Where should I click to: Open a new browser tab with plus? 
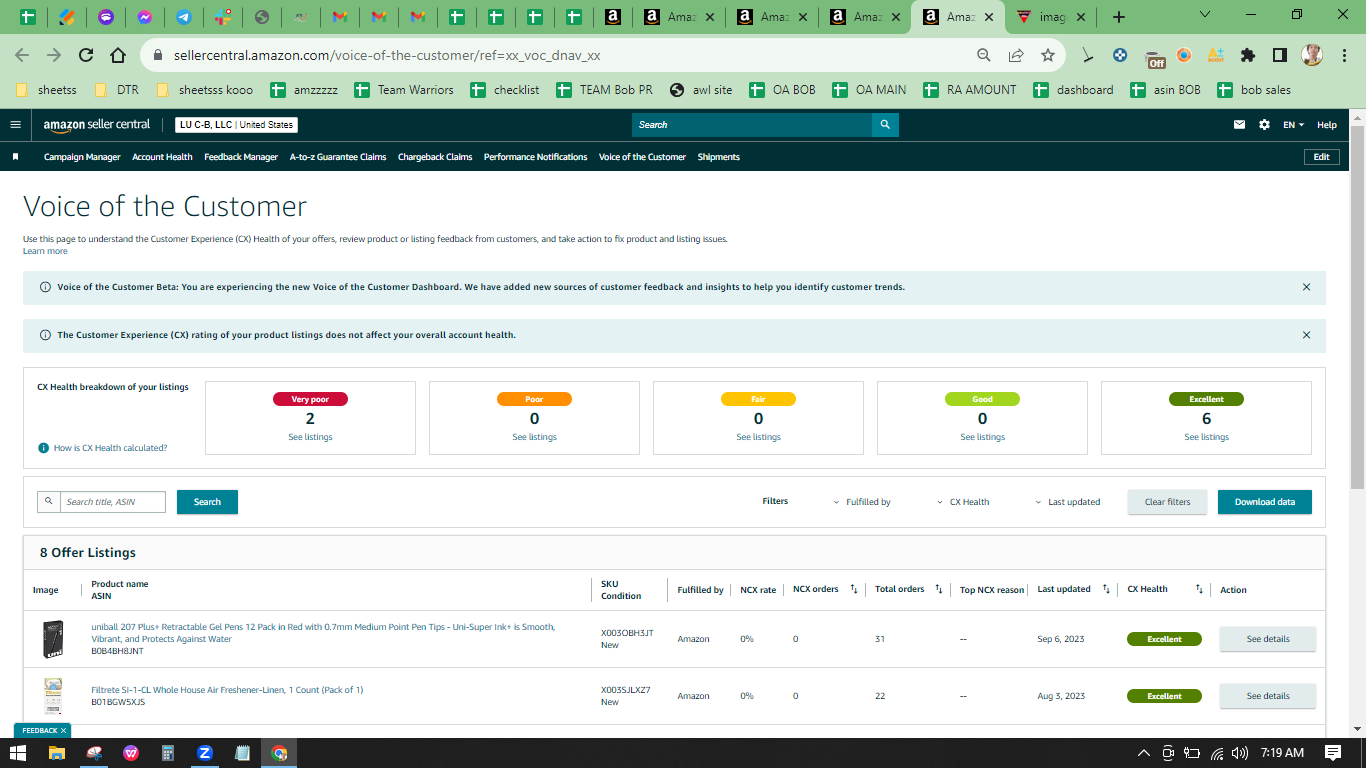[1119, 17]
